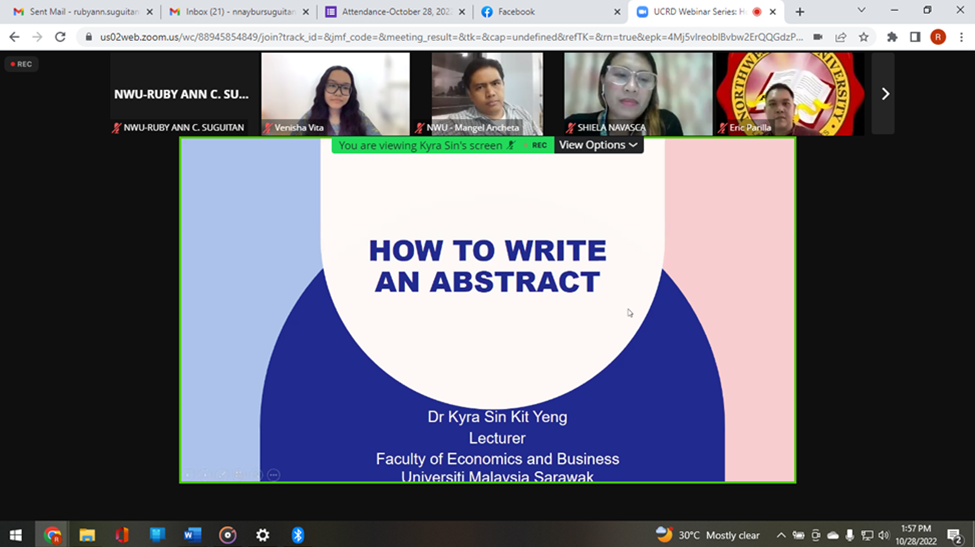Click the Zoom URL address bar
This screenshot has height=547, width=975.
[x=450, y=37]
